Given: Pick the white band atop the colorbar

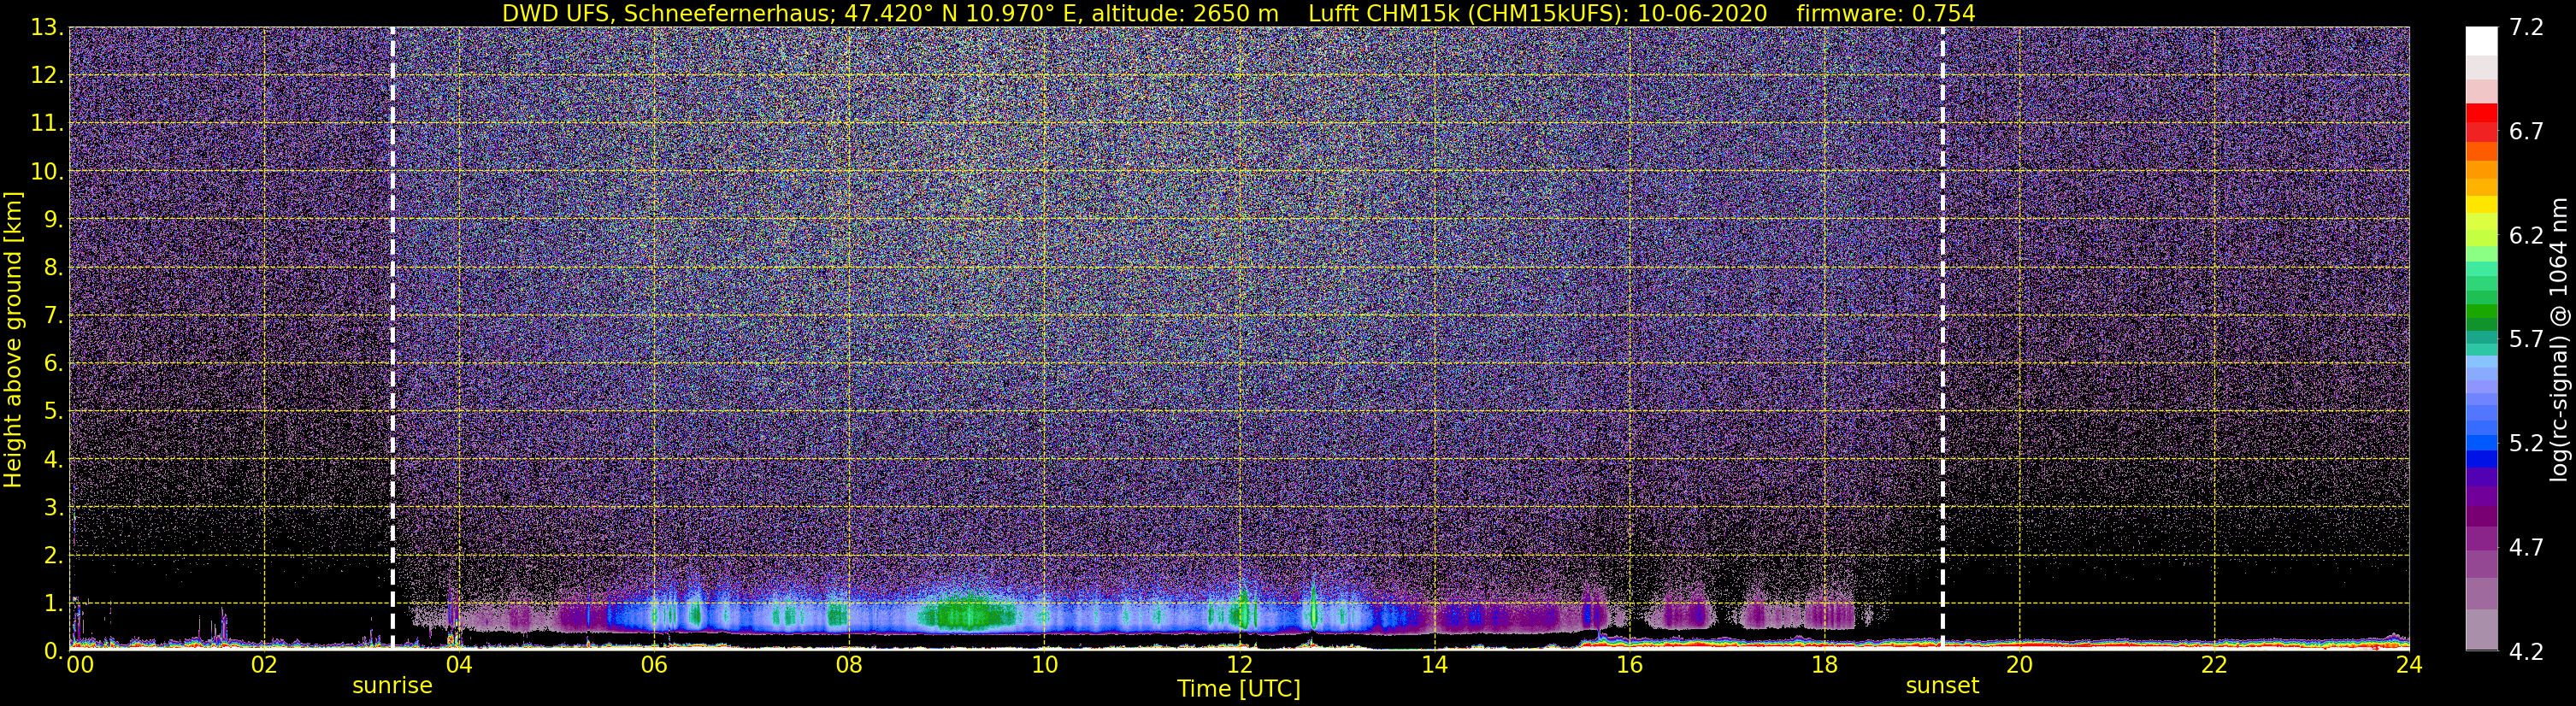Looking at the screenshot, I should pyautogui.click(x=2481, y=40).
